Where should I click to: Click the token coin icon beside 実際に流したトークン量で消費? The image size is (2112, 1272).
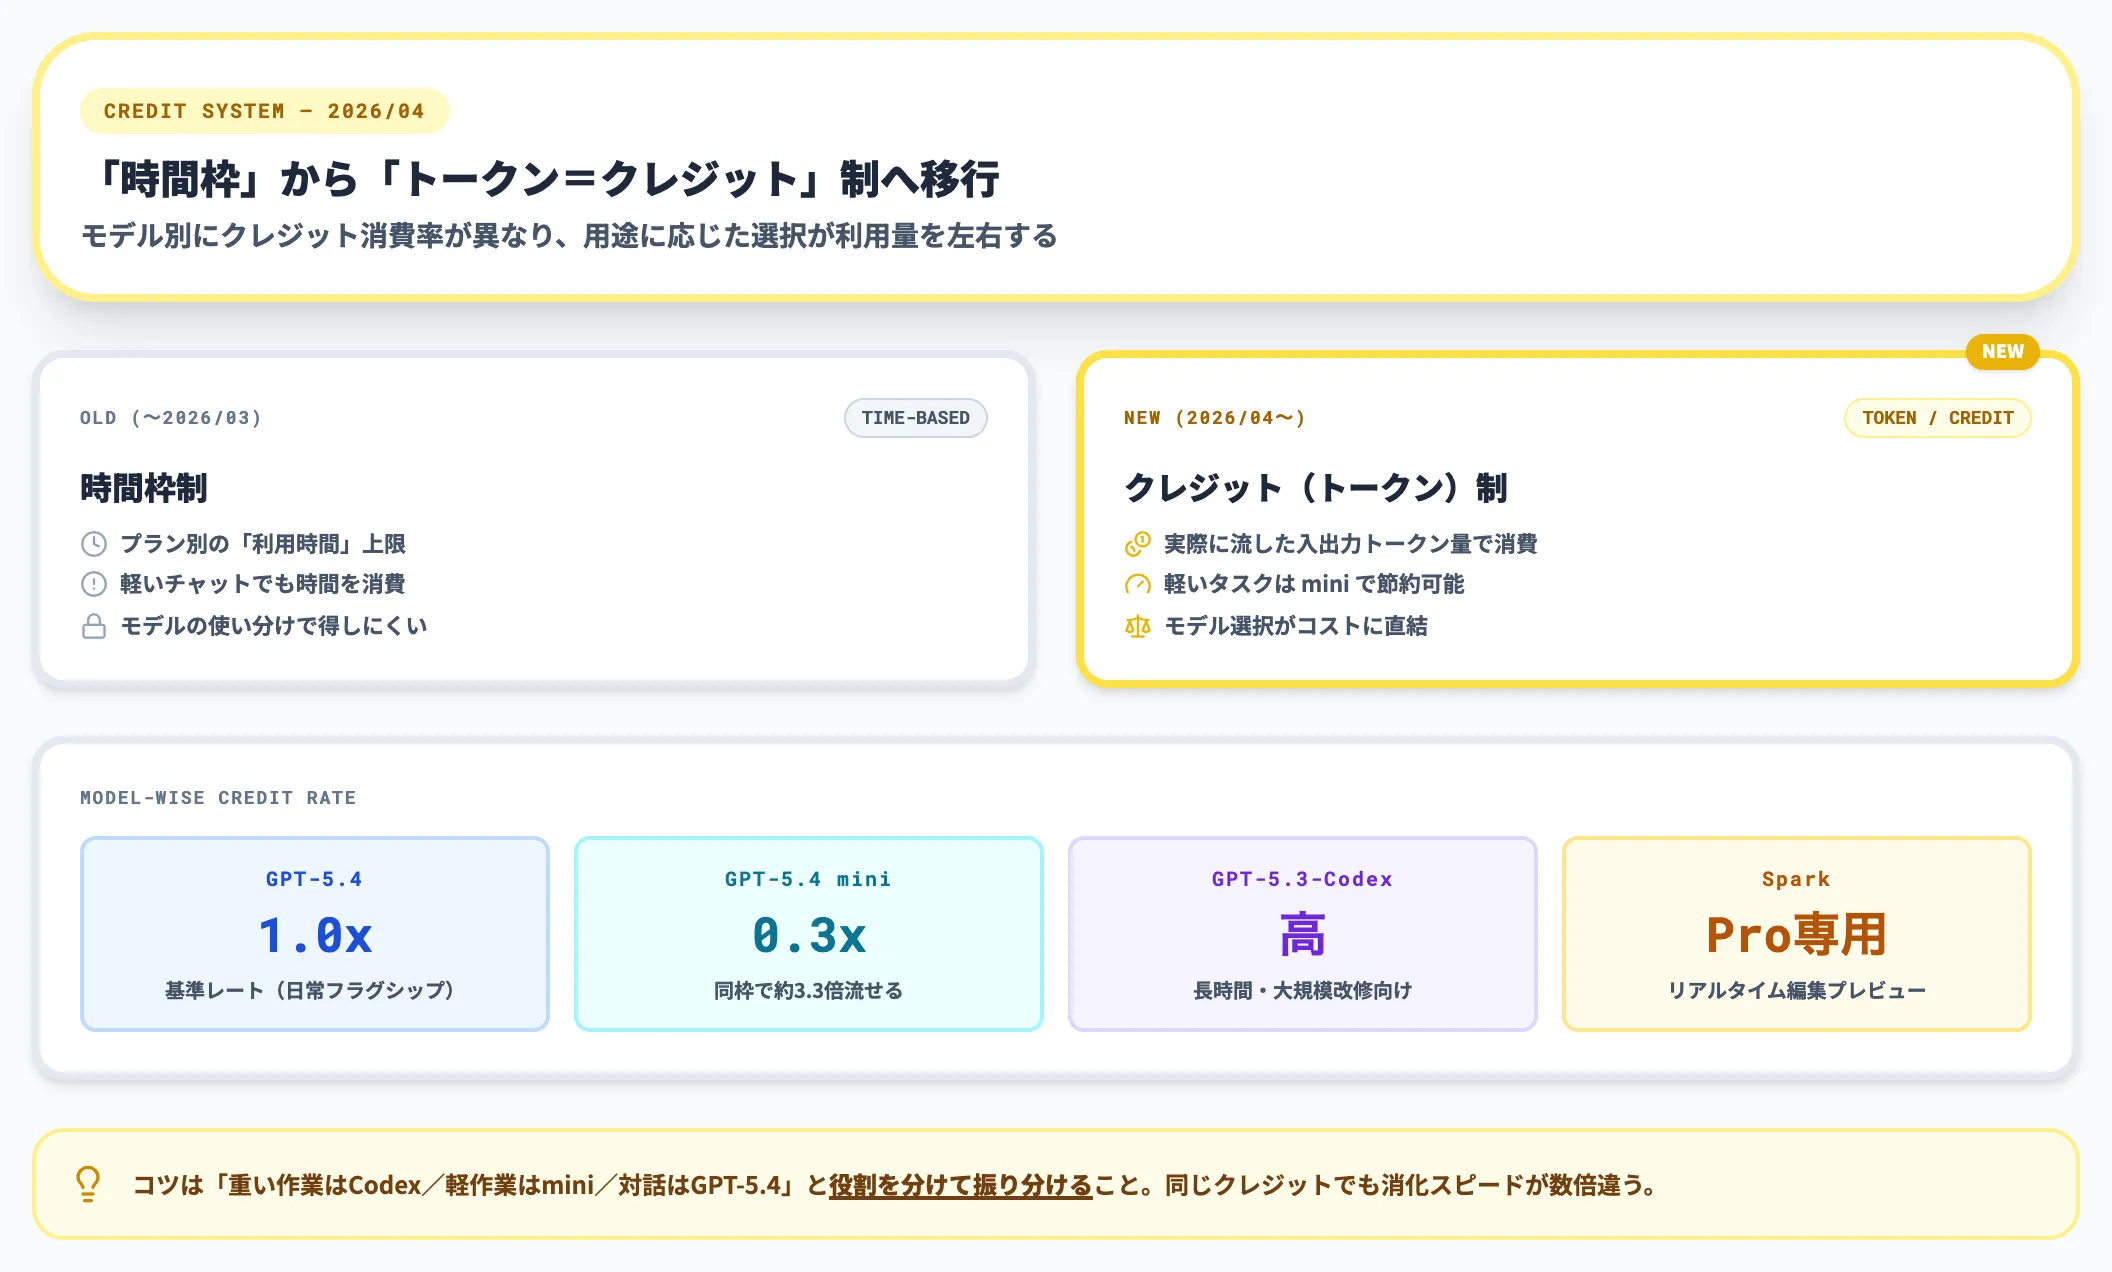click(1138, 544)
